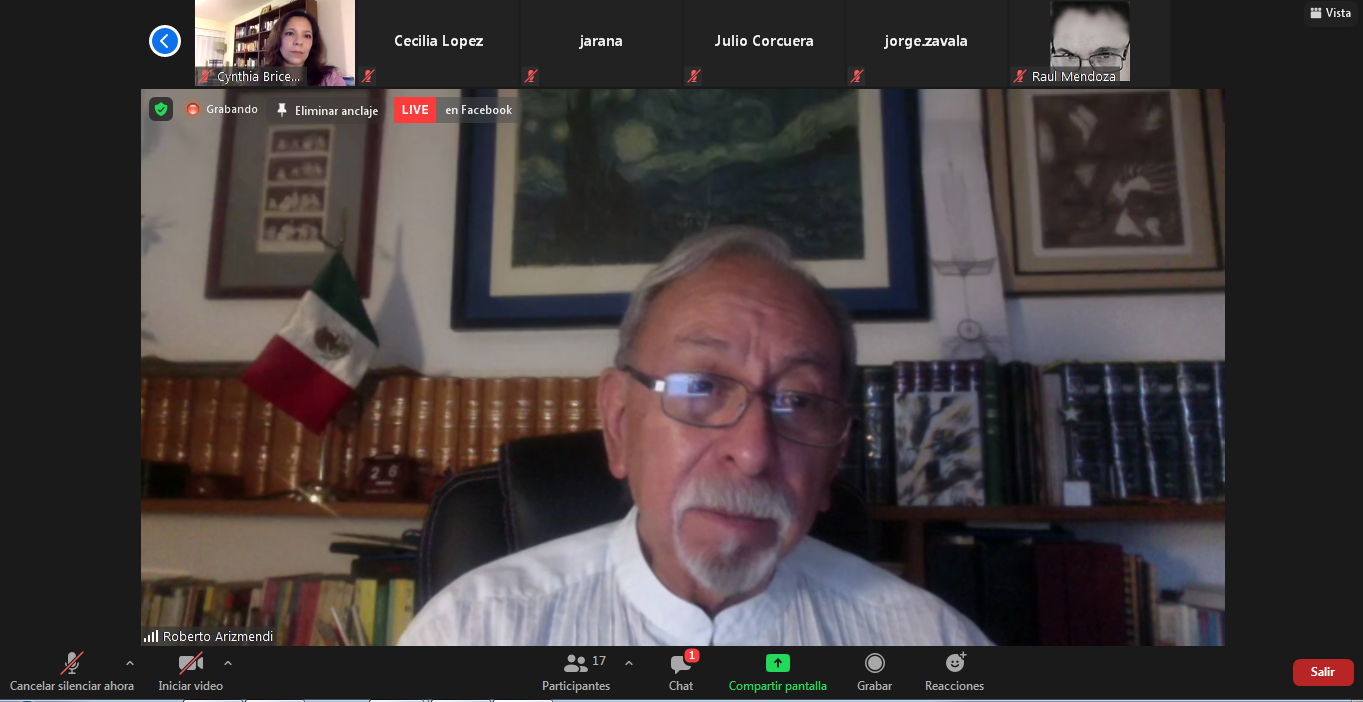
Task: Expand audio options arrow beside microphone
Action: (x=129, y=663)
